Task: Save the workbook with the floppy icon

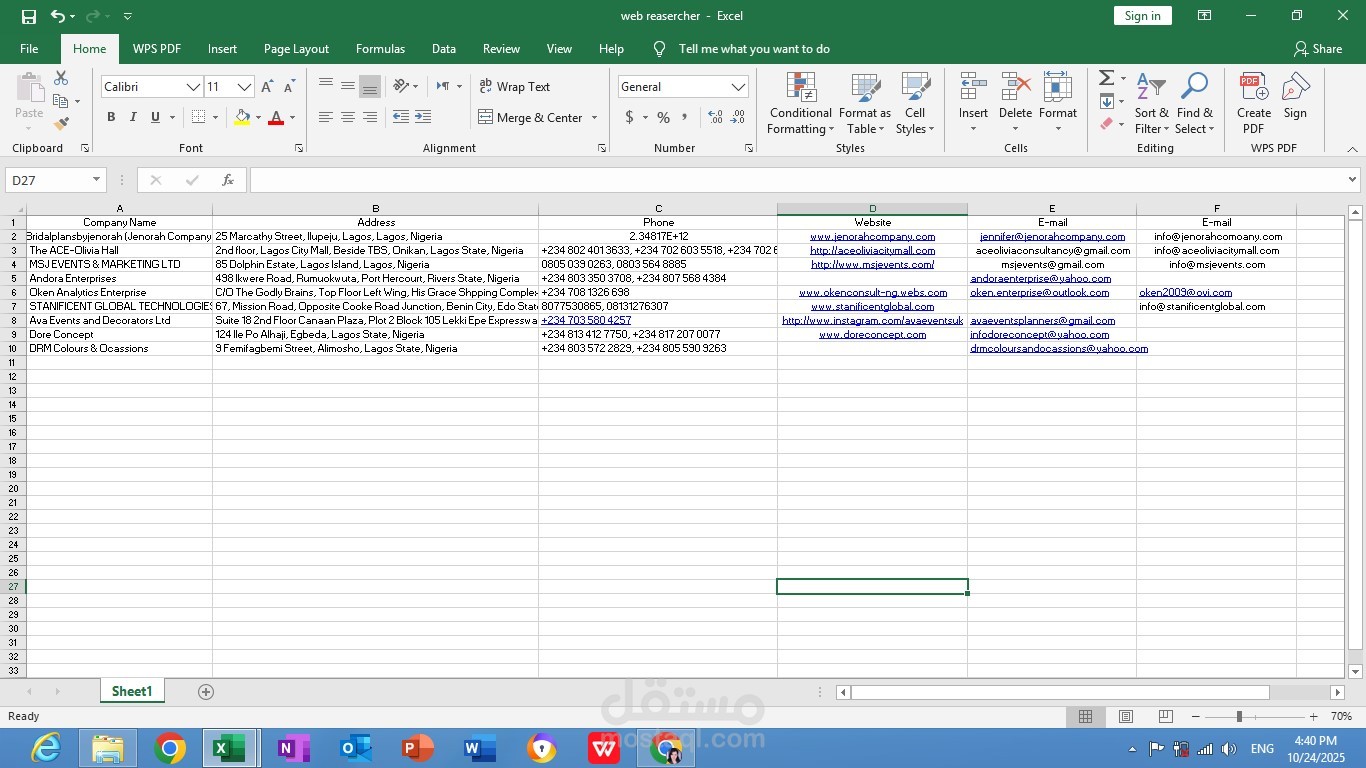Action: pyautogui.click(x=28, y=16)
